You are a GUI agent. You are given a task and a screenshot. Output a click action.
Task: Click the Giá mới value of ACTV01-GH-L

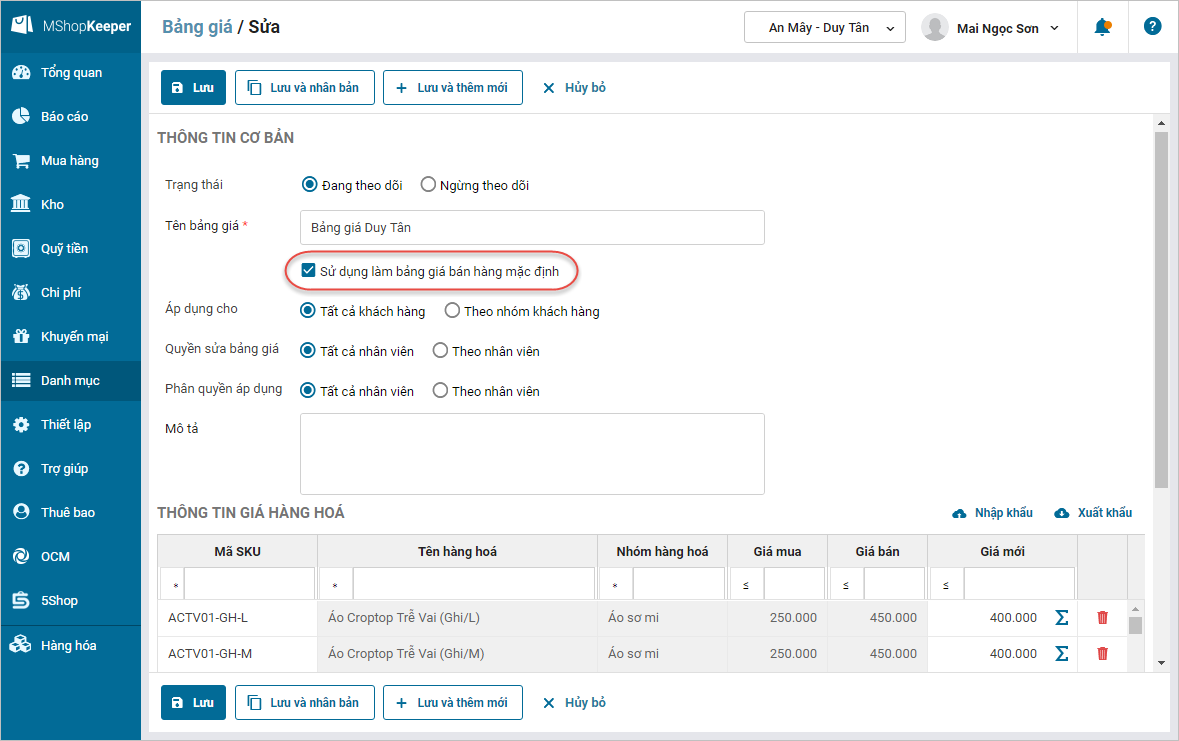[x=1013, y=618]
